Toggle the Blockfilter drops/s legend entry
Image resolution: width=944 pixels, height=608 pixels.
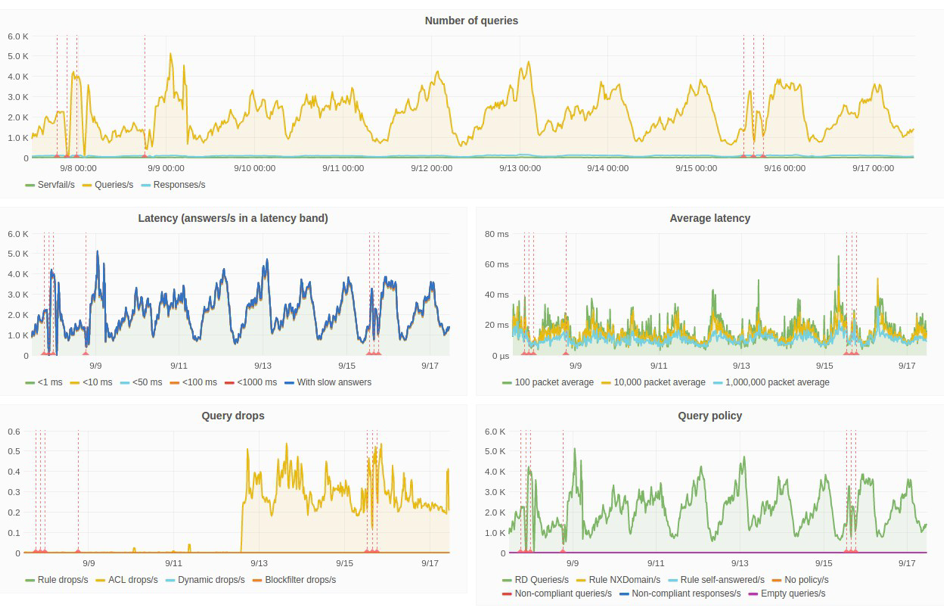(300, 580)
